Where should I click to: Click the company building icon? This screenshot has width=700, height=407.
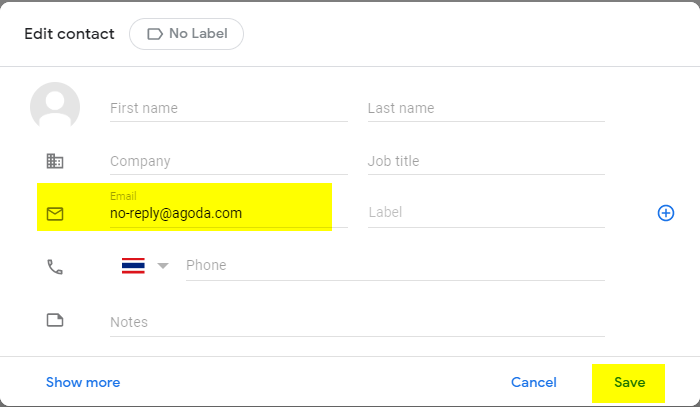[x=55, y=161]
